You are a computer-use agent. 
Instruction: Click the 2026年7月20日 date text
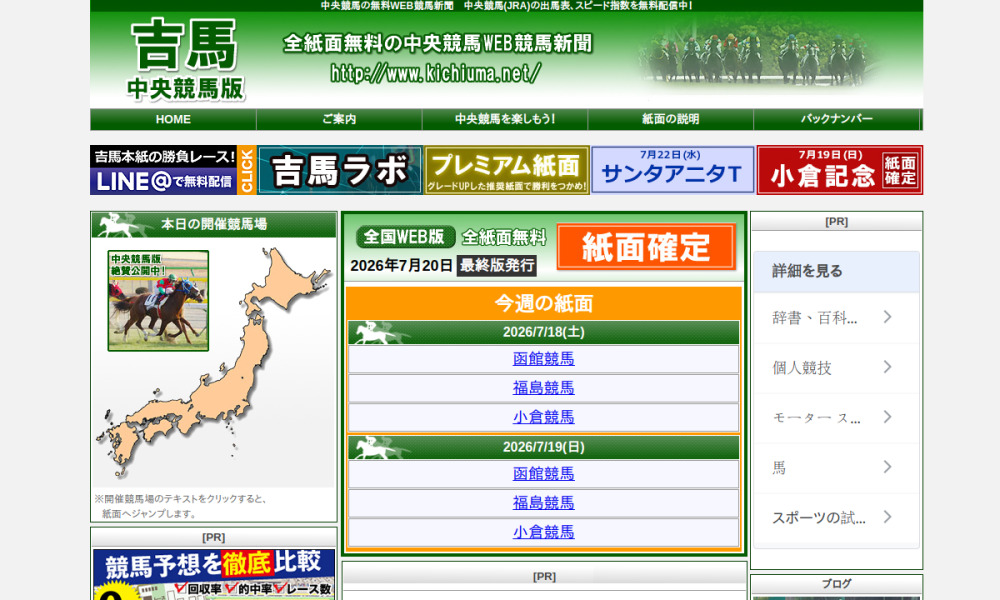(401, 265)
